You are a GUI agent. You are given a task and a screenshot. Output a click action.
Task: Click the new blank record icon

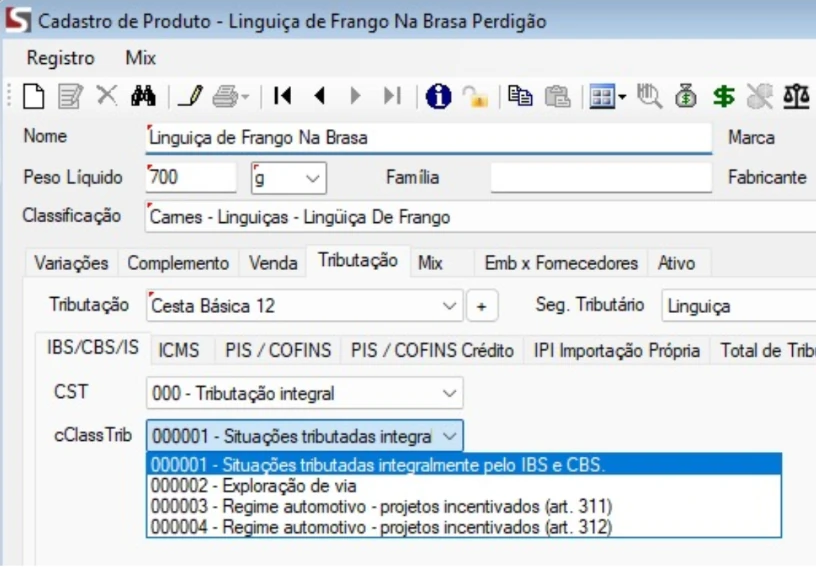tap(34, 97)
